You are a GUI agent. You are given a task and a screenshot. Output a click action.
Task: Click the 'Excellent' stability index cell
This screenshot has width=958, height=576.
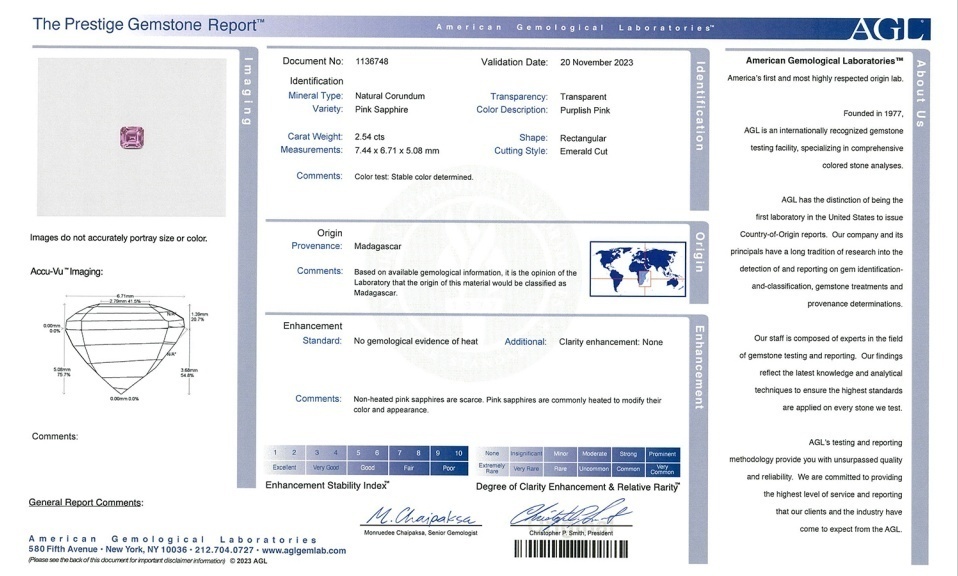[x=285, y=468]
